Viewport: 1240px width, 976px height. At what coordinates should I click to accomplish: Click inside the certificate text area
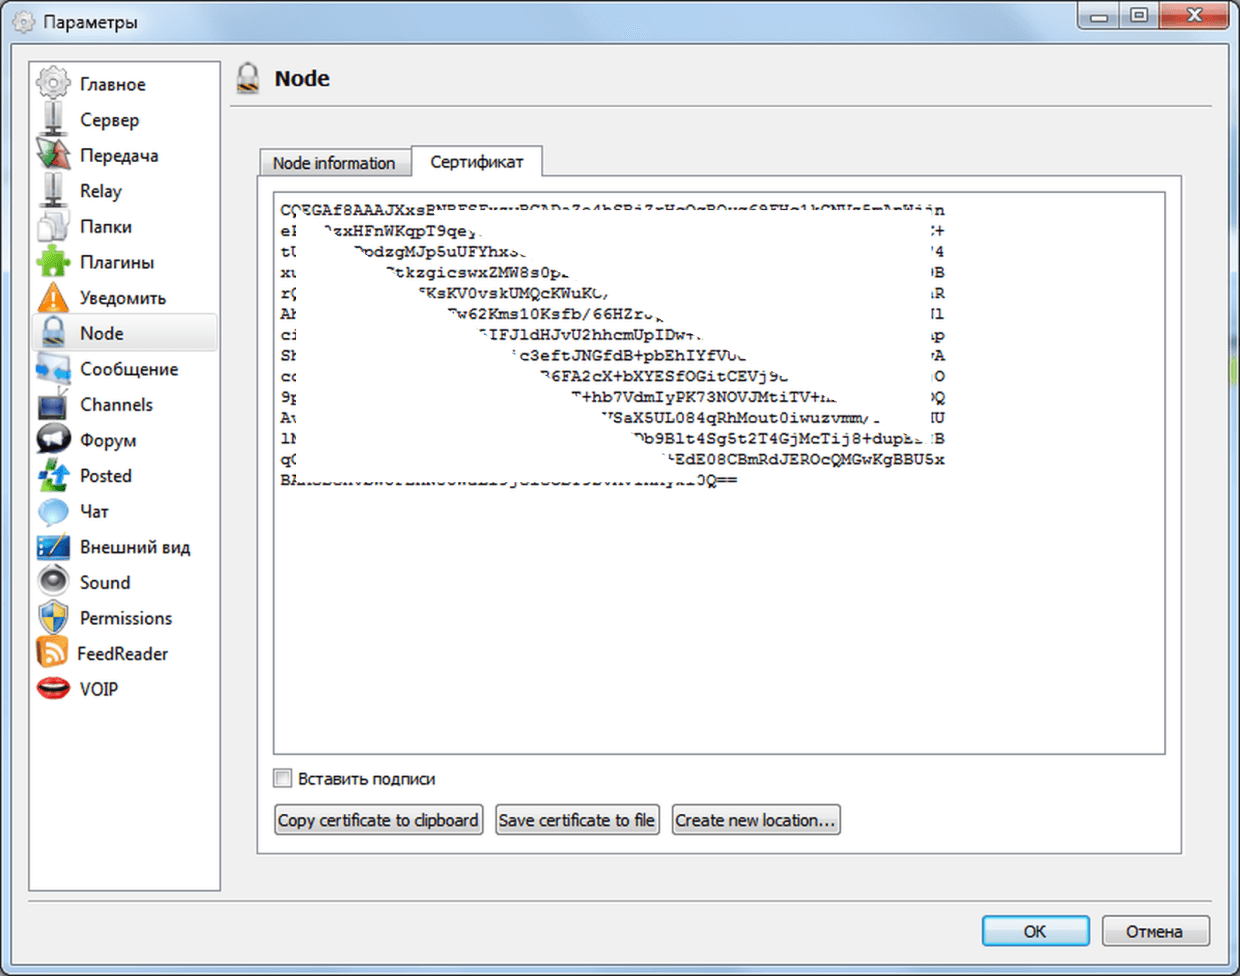(718, 620)
